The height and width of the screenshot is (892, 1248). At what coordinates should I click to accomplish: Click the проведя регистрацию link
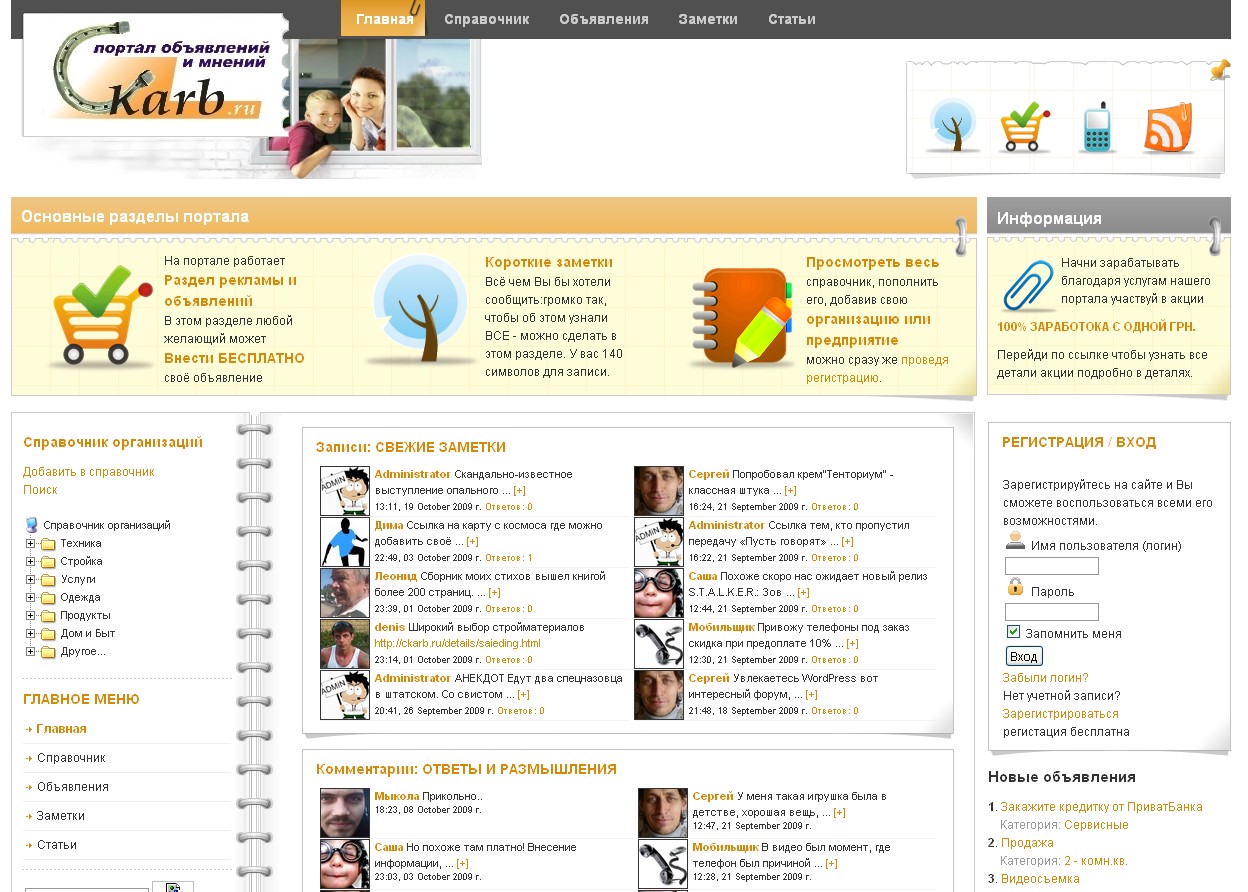point(877,369)
